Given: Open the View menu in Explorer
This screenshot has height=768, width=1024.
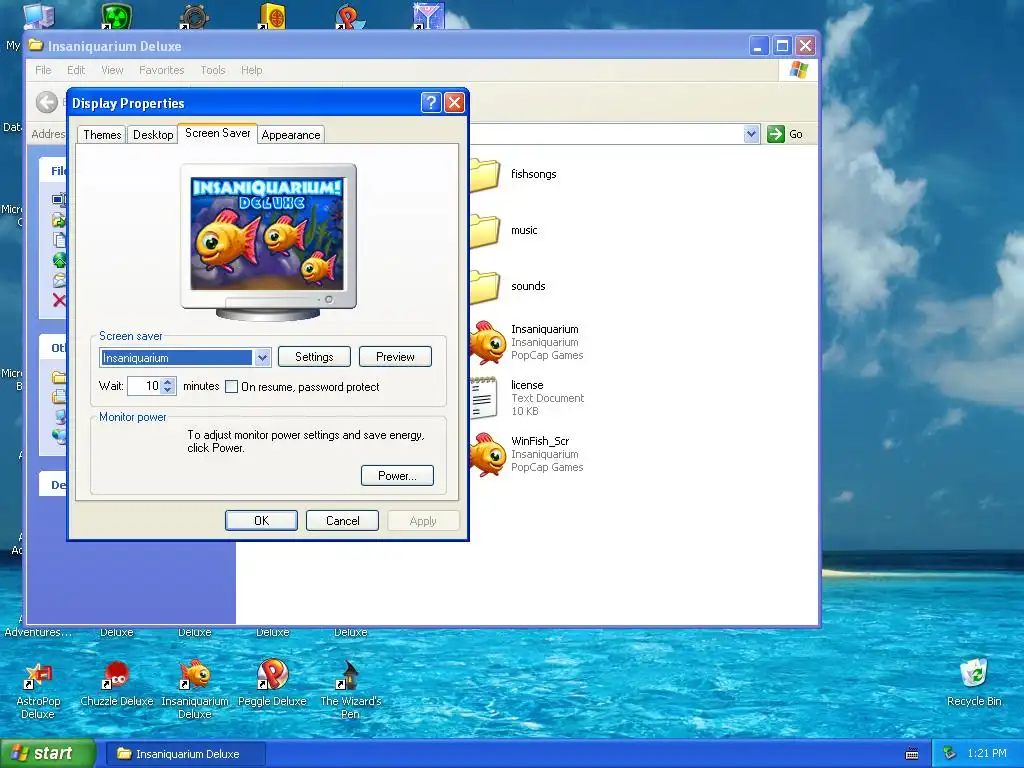Looking at the screenshot, I should point(112,70).
